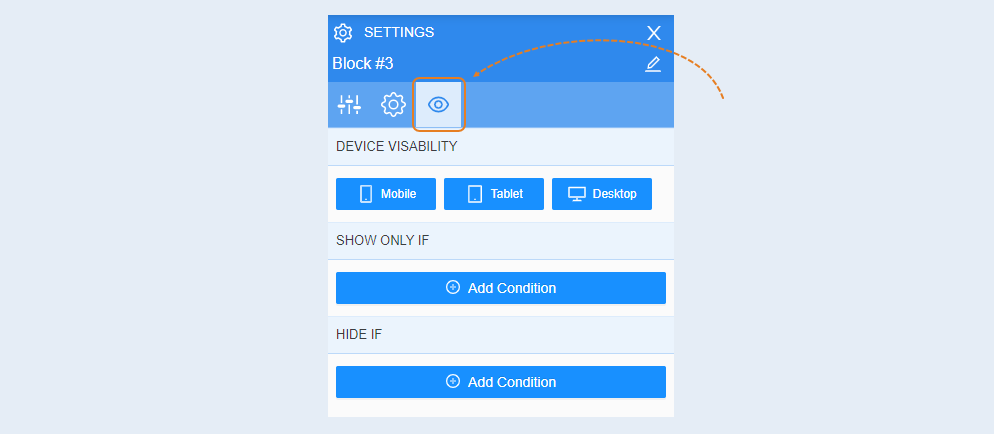Add Condition under Hide If

501,382
